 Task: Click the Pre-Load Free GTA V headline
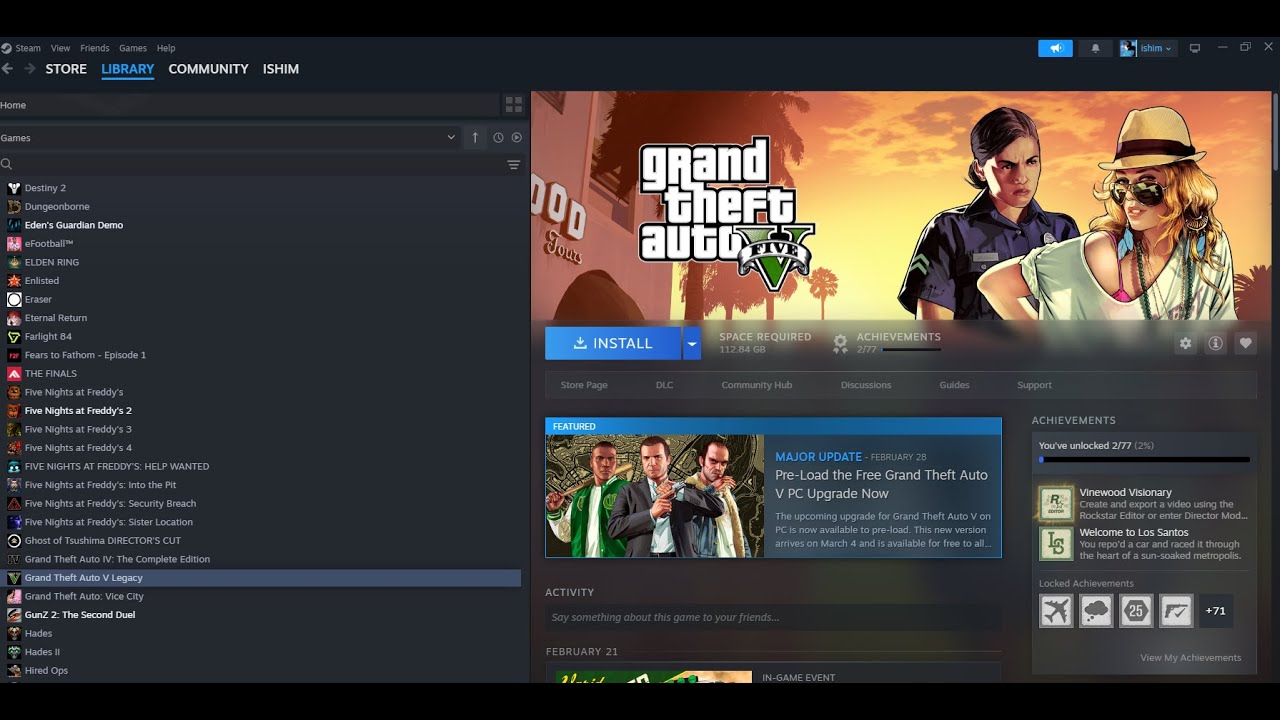(881, 484)
